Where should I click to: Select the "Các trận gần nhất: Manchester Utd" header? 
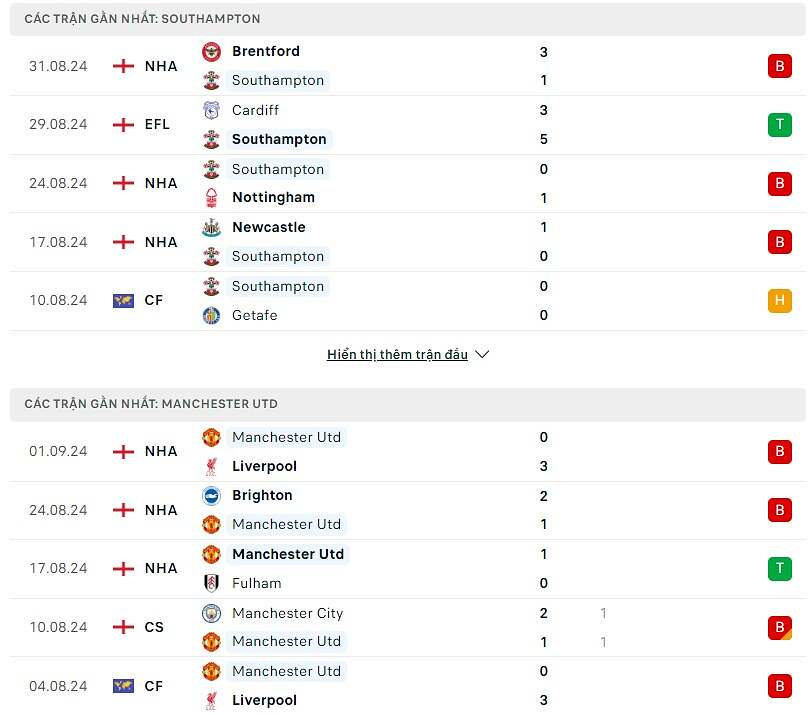coord(151,404)
